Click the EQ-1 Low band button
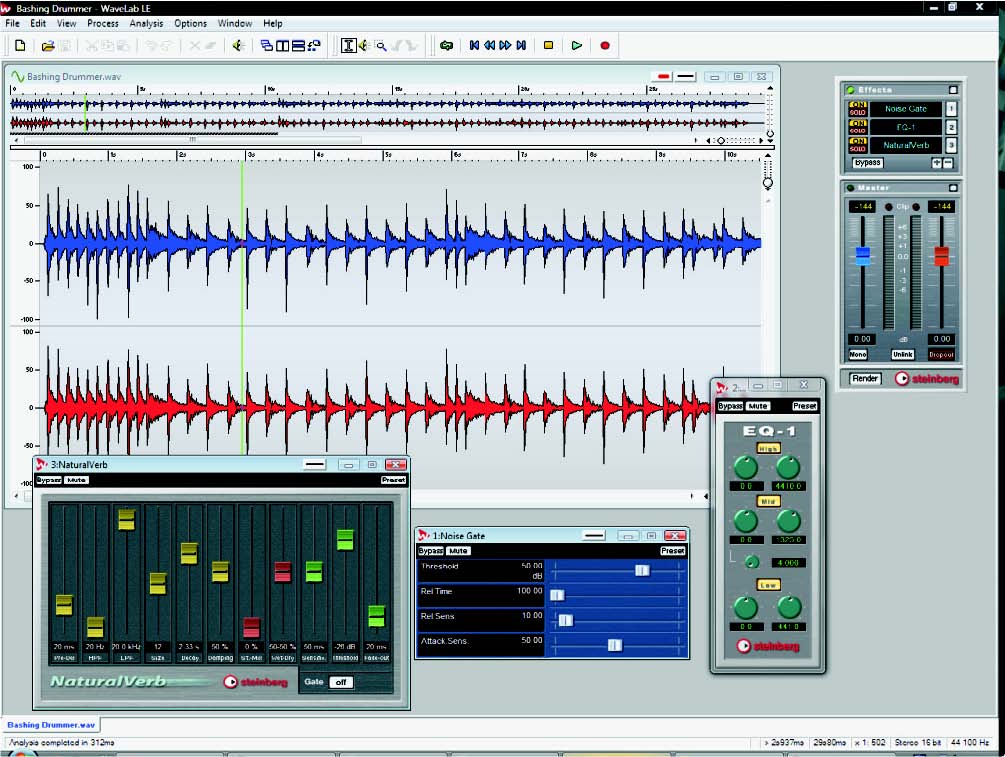The height and width of the screenshot is (757, 1005). [x=768, y=585]
